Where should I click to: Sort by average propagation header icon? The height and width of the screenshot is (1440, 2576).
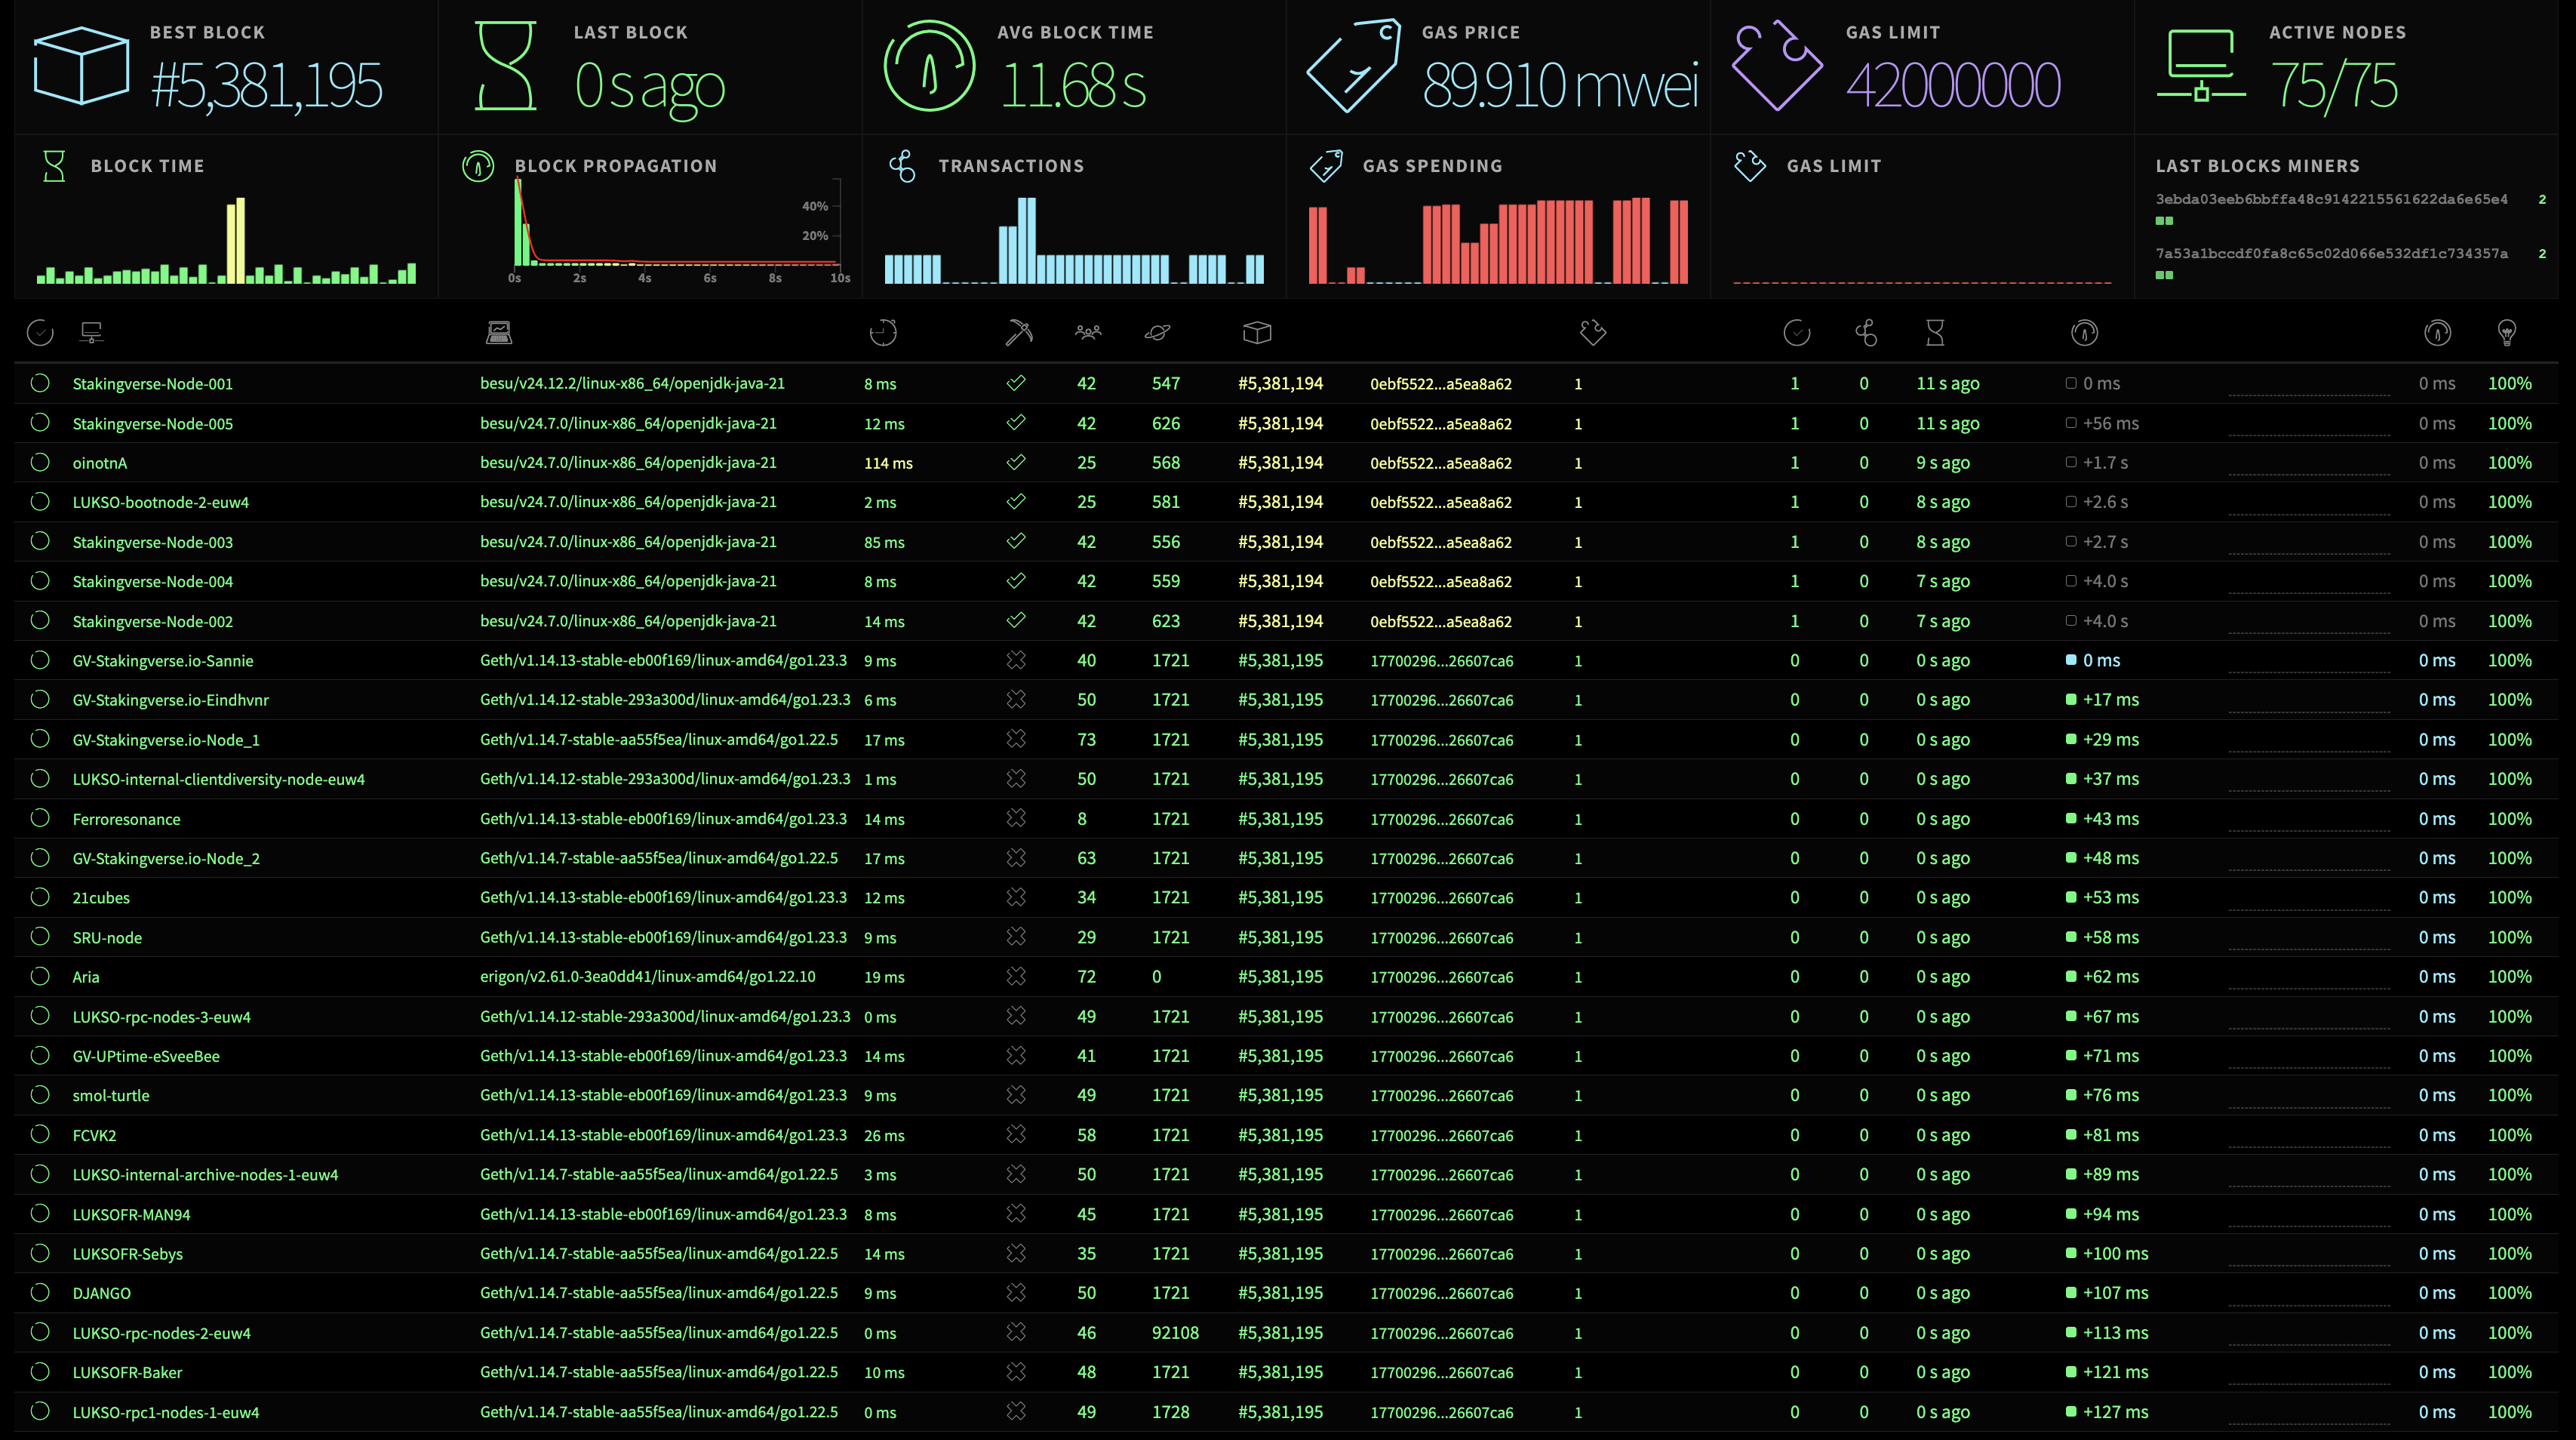pos(2438,333)
